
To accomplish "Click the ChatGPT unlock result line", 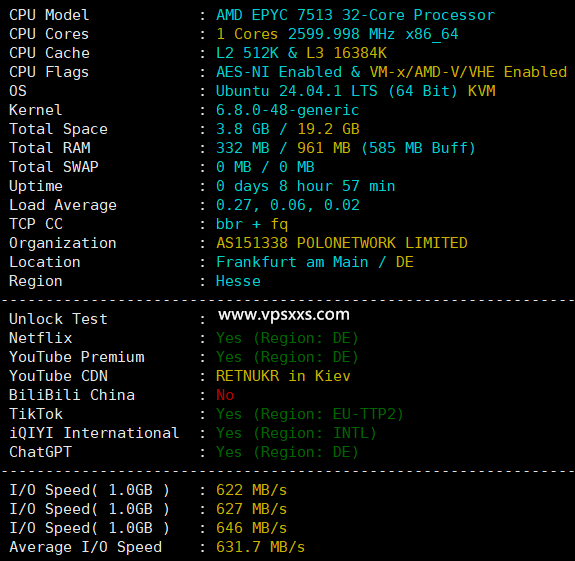I will [287, 452].
